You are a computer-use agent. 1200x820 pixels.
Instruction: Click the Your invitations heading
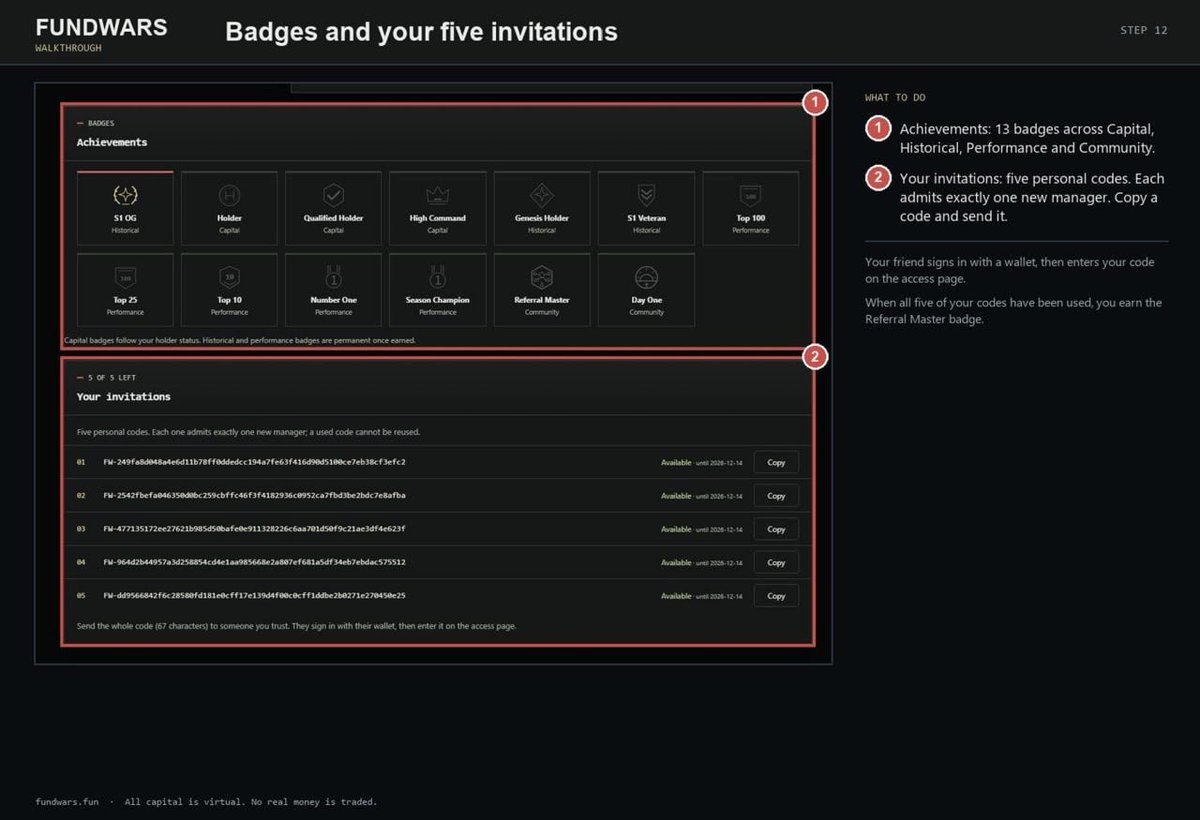124,397
